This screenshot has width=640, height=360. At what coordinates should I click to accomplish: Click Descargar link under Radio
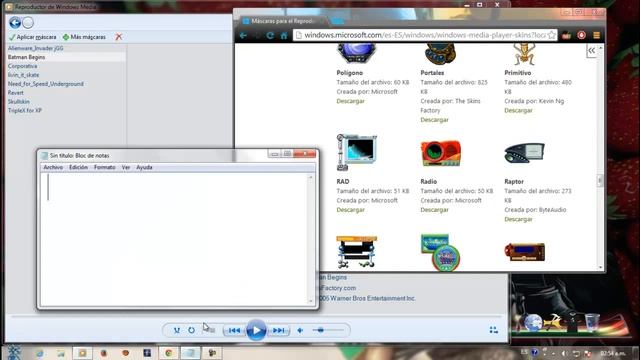click(435, 210)
